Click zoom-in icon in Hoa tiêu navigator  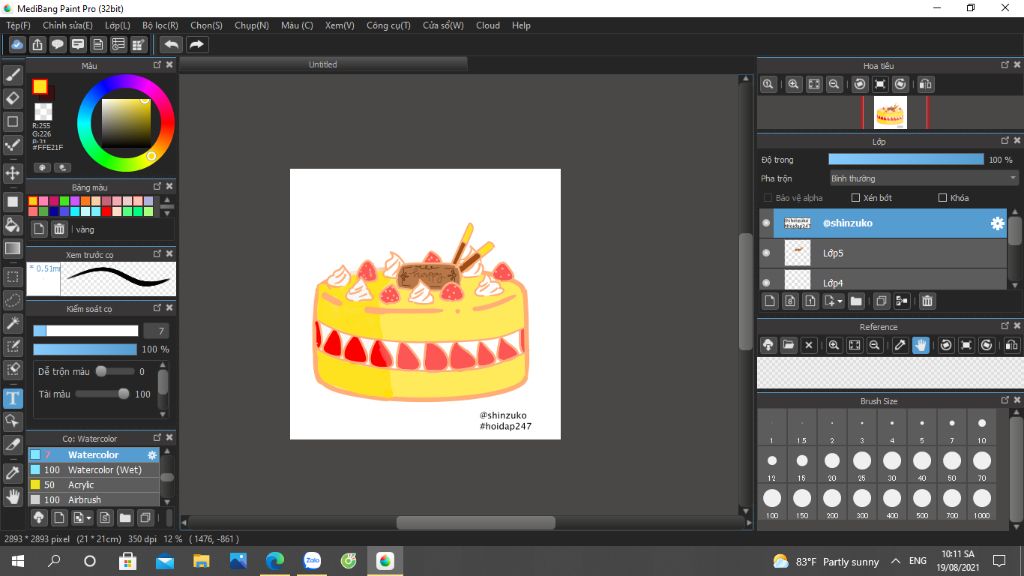pos(793,85)
